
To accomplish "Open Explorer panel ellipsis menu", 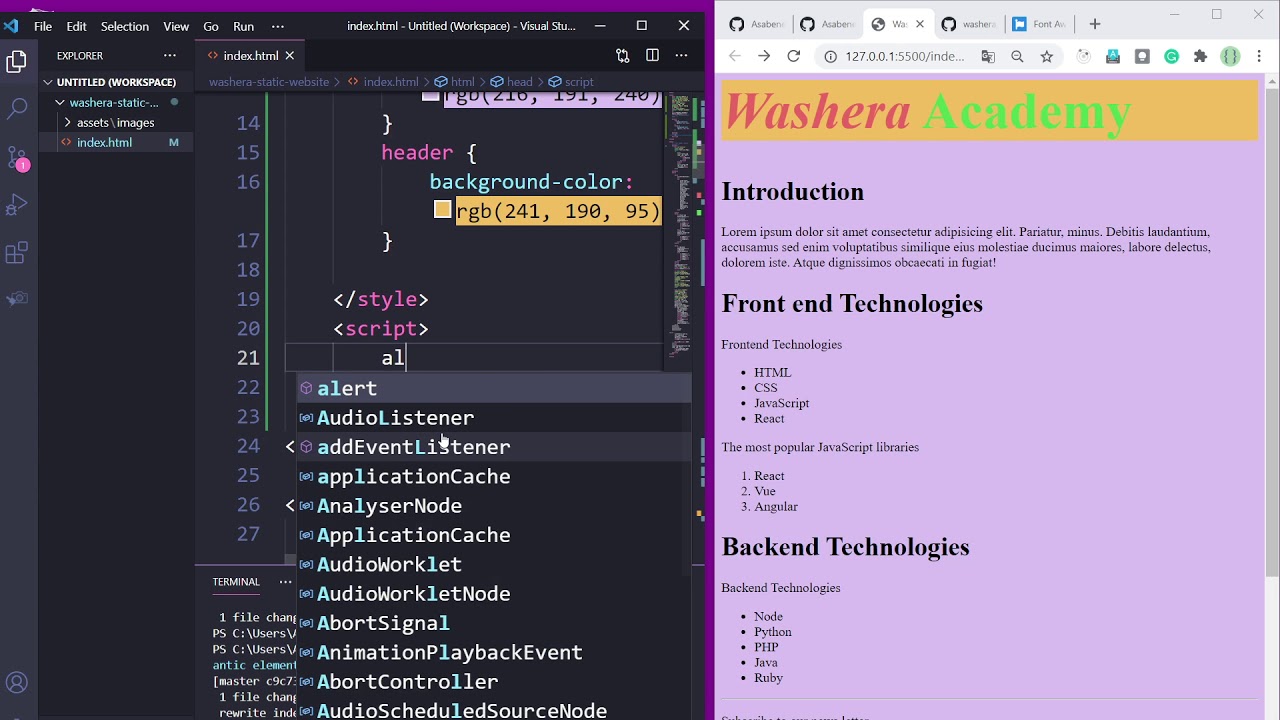I will coord(170,56).
